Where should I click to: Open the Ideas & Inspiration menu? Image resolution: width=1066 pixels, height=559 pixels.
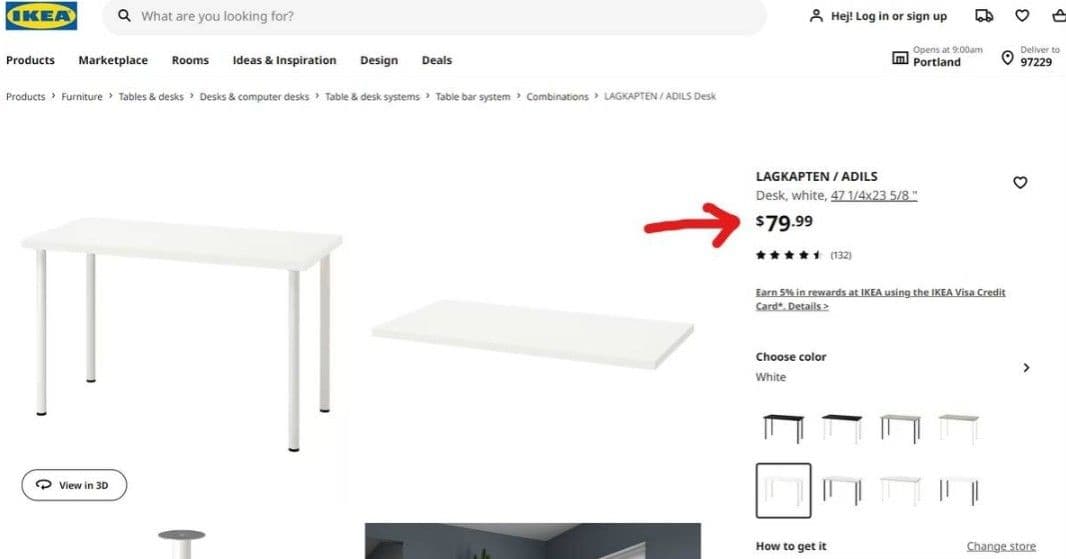pyautogui.click(x=284, y=60)
